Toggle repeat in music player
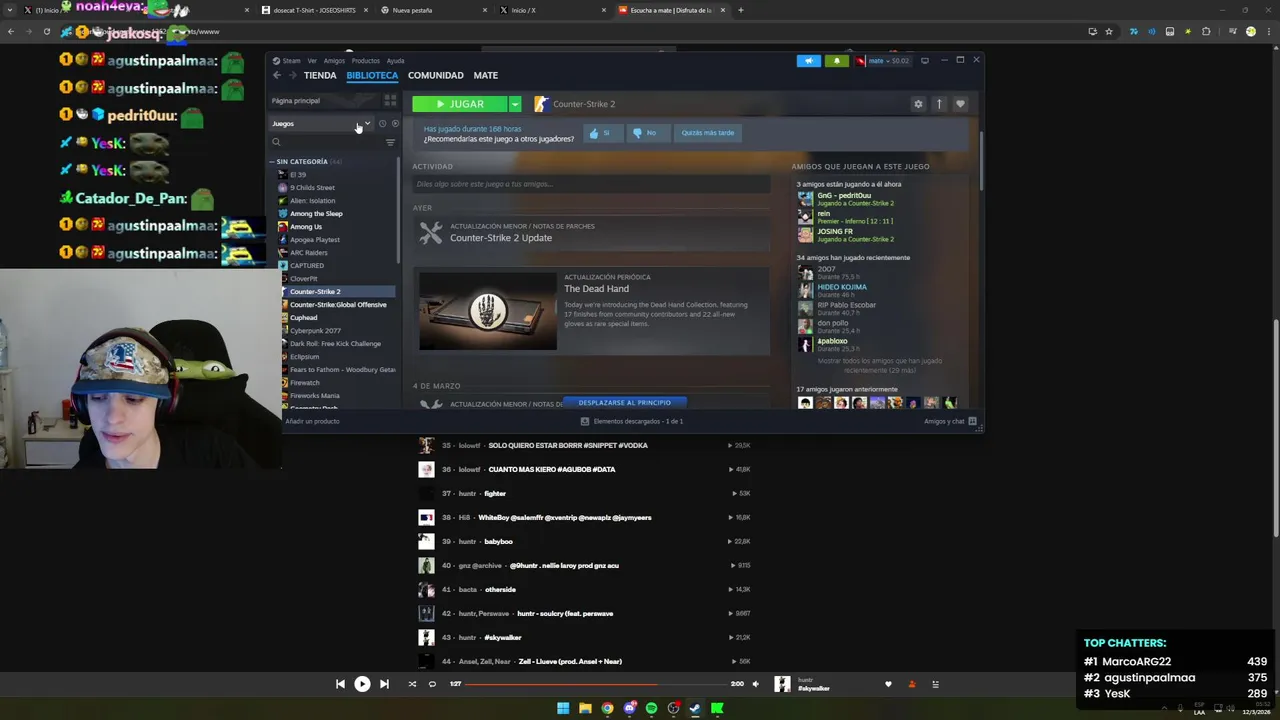Viewport: 1280px width, 720px height. tap(432, 684)
